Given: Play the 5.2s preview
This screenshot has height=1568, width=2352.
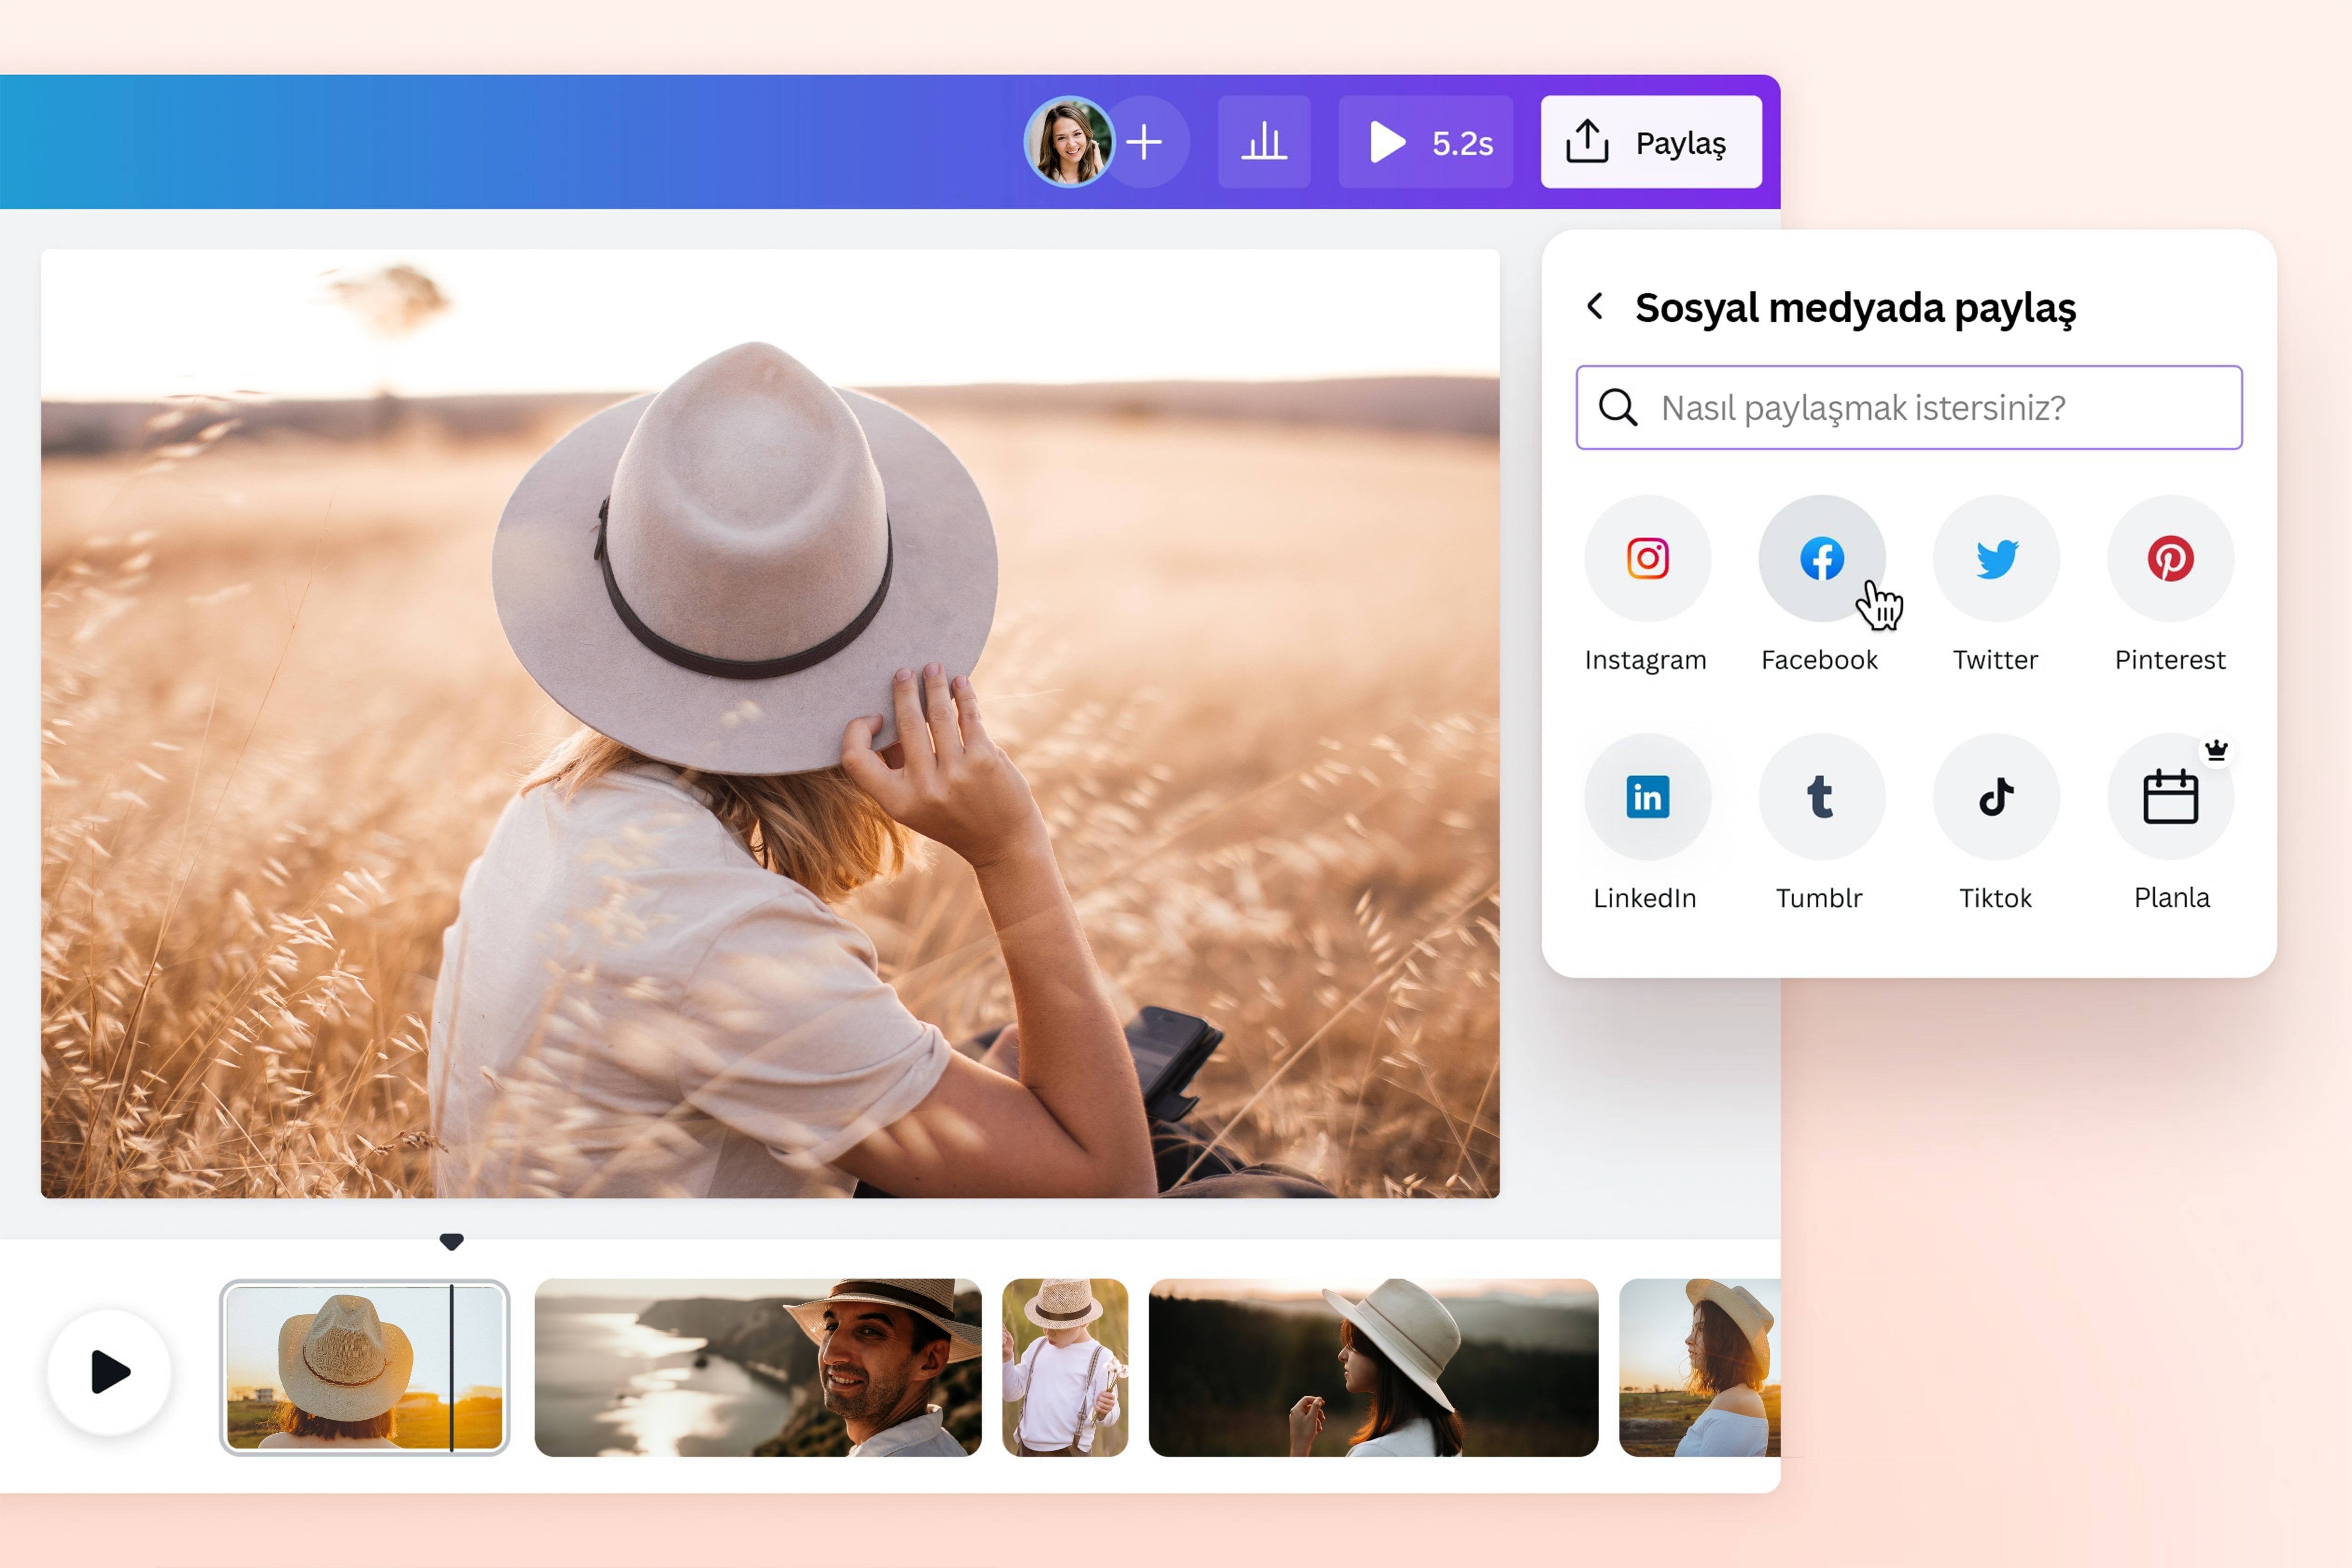Looking at the screenshot, I should (1426, 142).
